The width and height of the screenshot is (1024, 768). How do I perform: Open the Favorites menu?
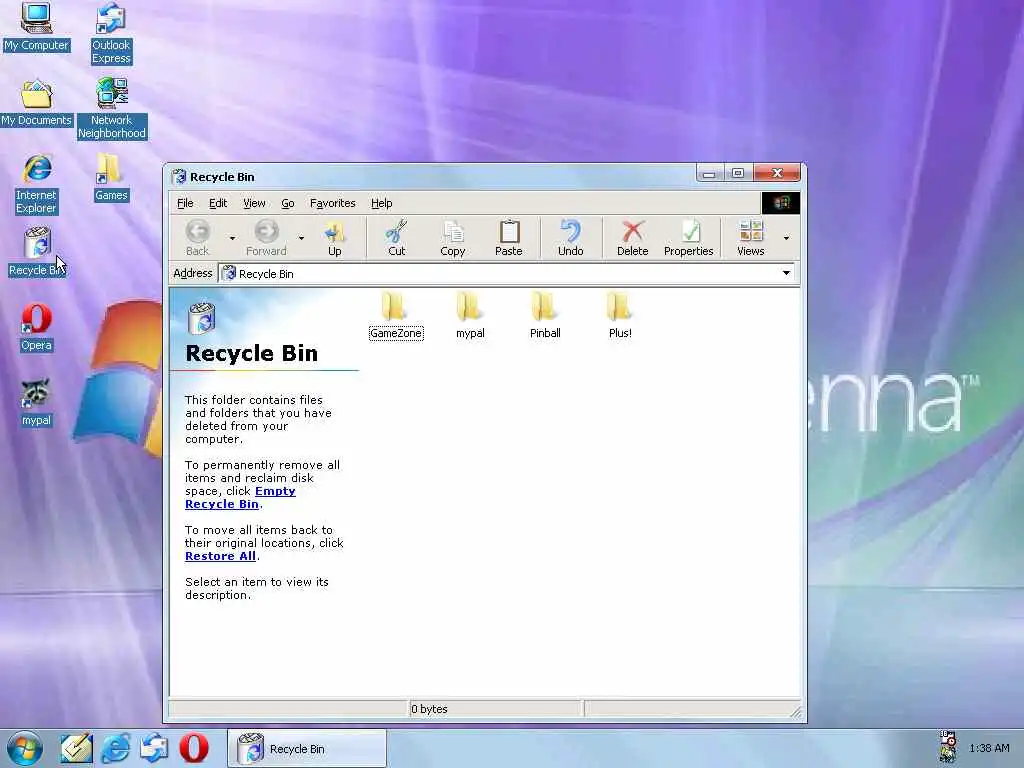tap(332, 203)
